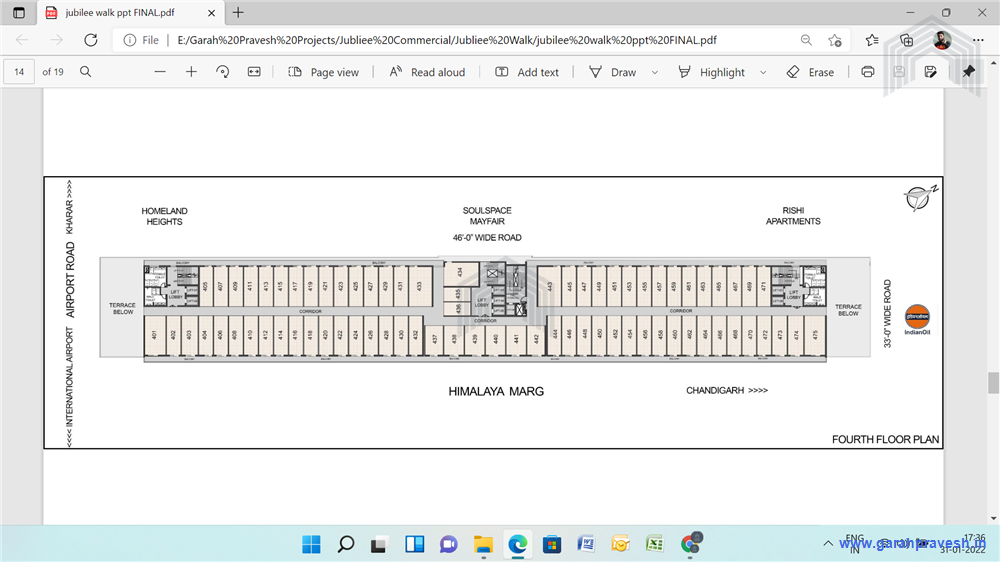
Task: Click the Save as icon in PDF toolbar
Action: [930, 72]
